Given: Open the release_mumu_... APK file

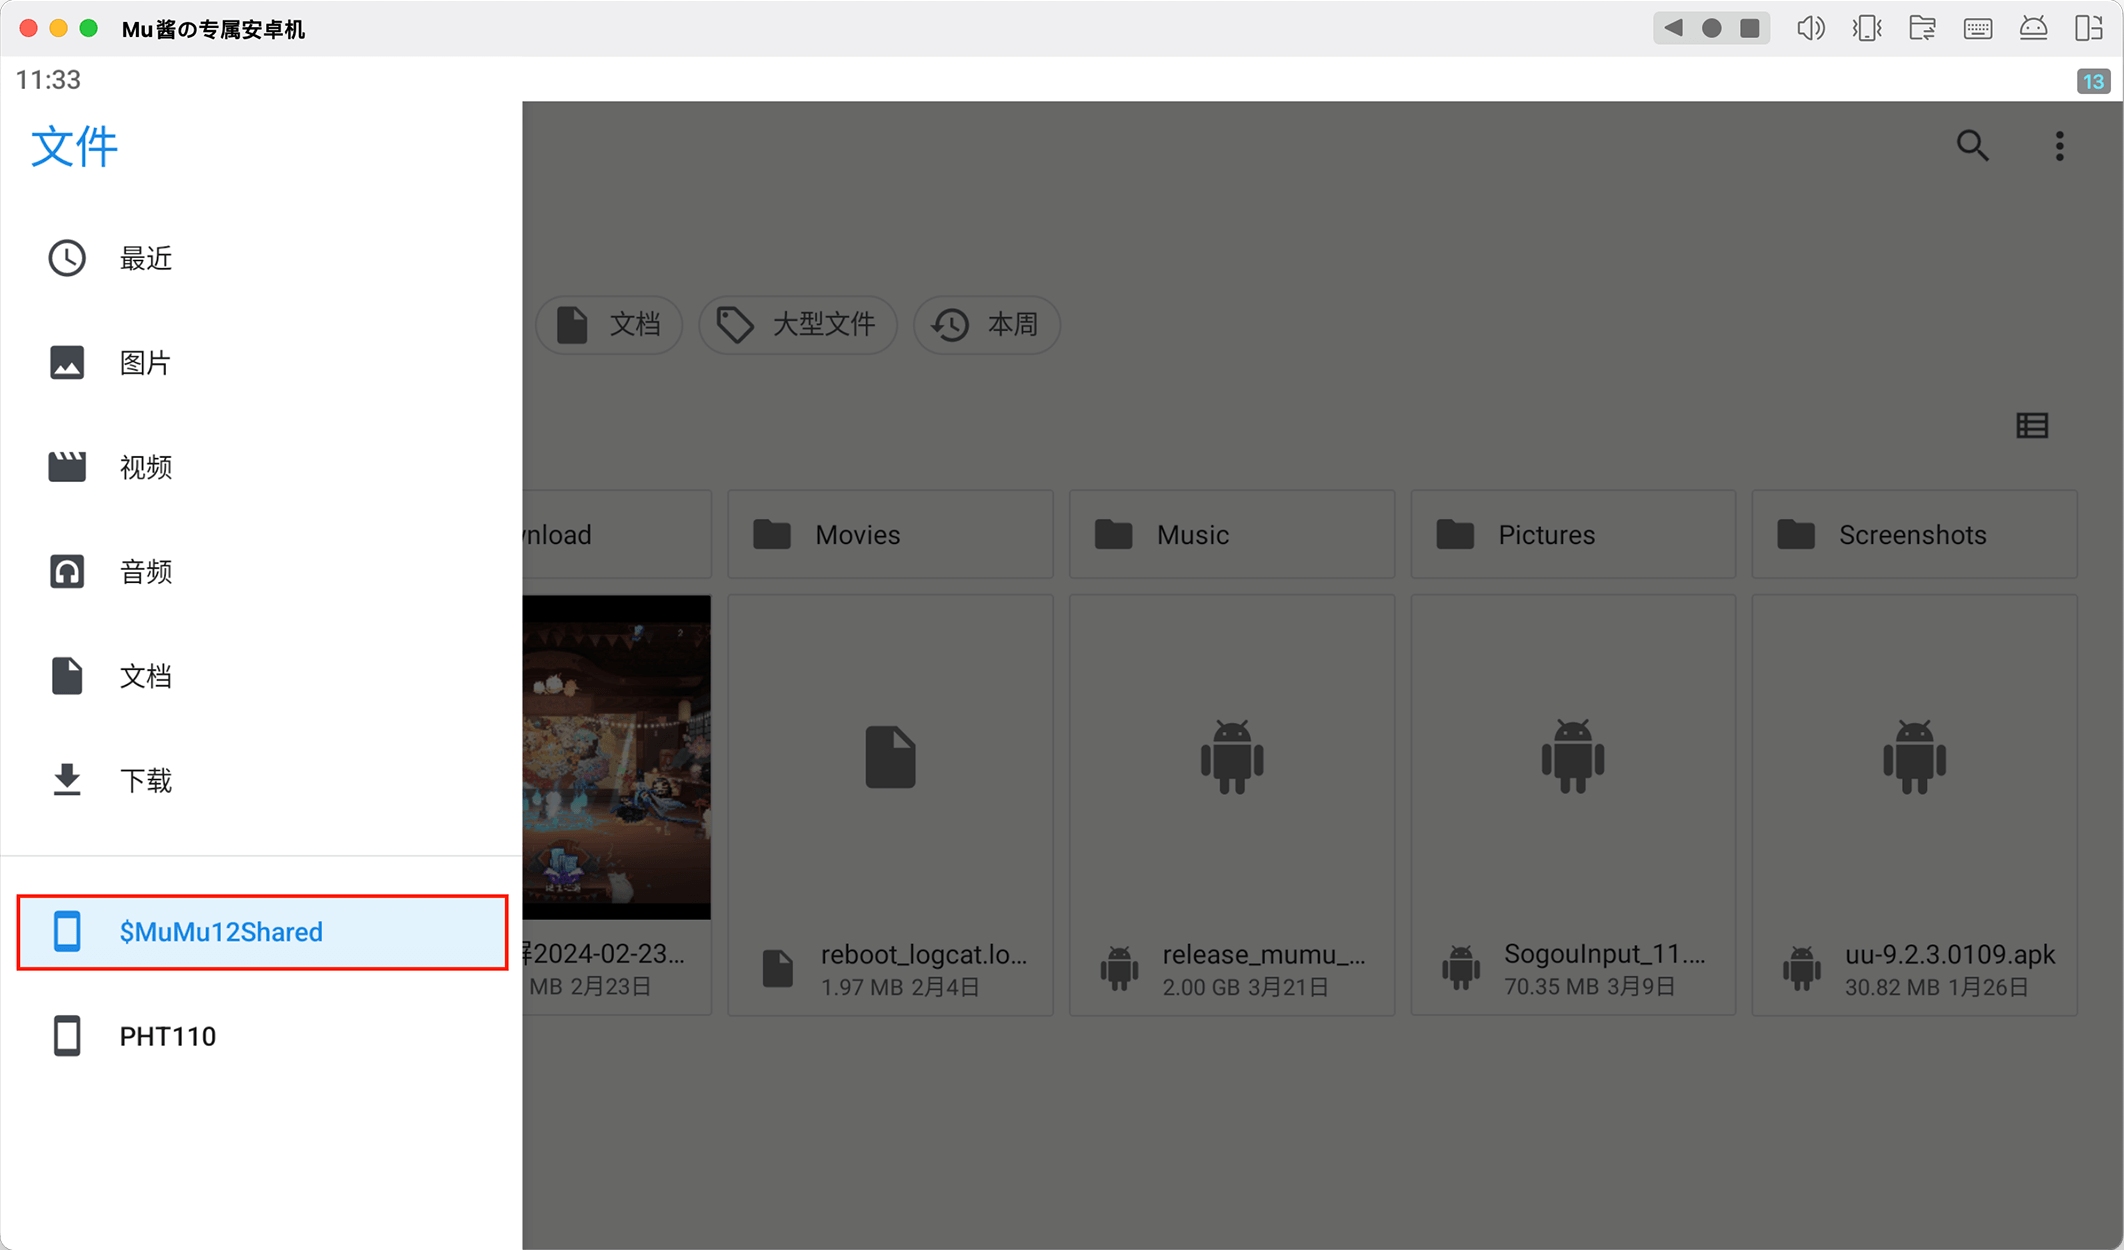Looking at the screenshot, I should pos(1232,805).
